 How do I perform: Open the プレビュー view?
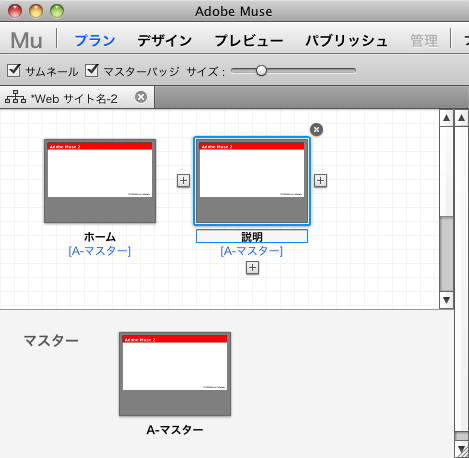(x=249, y=40)
